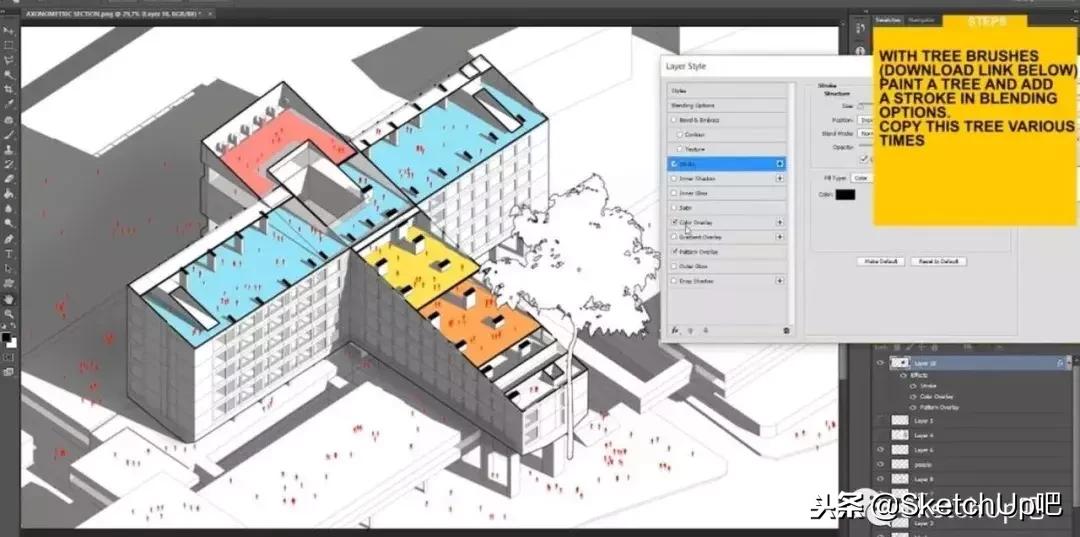Select the Clone Stamp tool

pos(9,149)
